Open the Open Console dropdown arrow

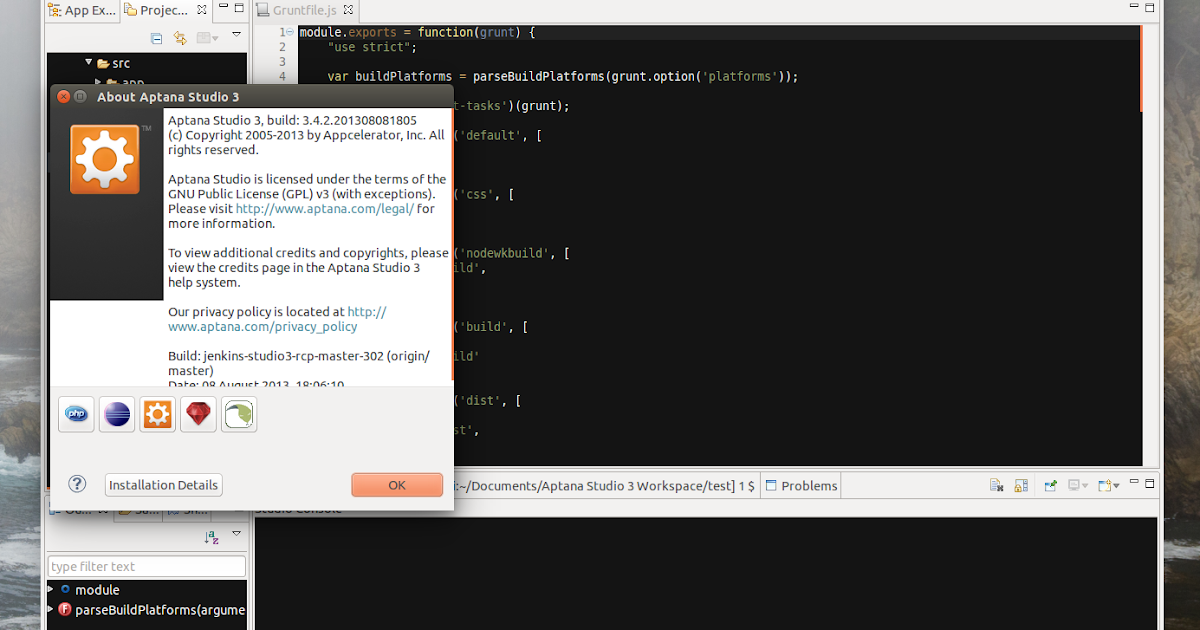(1116, 487)
